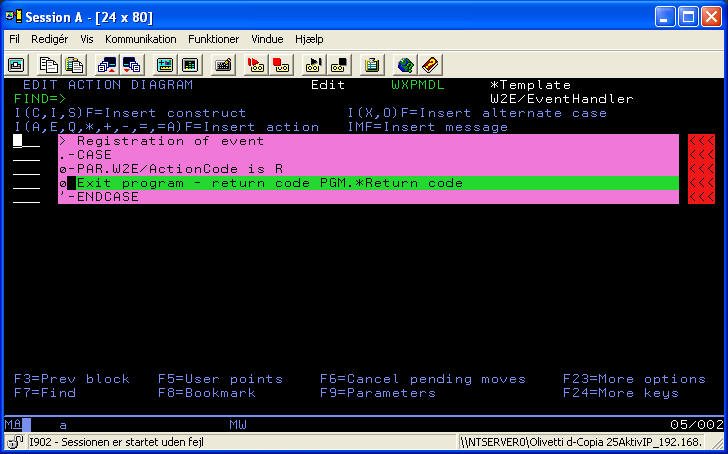The width and height of the screenshot is (728, 454).
Task: Stop macro recording with red square icon
Action: point(281,65)
